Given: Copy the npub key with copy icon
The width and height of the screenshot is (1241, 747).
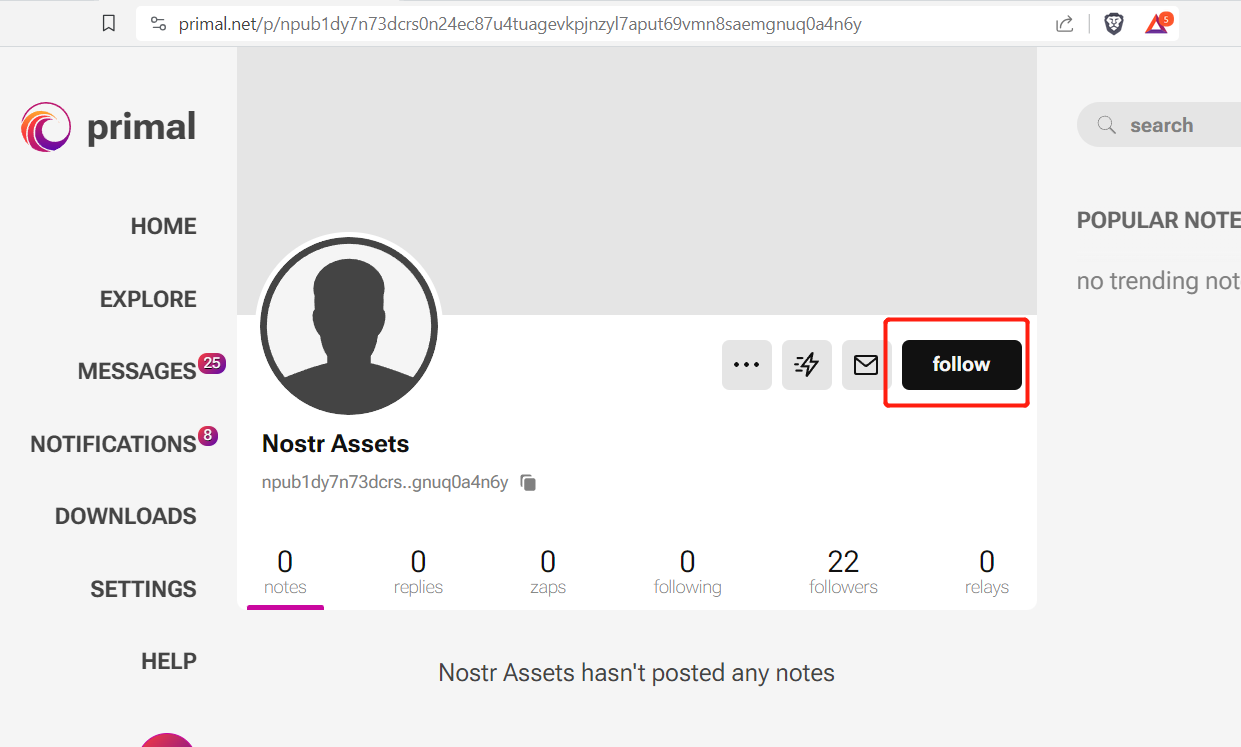Looking at the screenshot, I should (528, 483).
